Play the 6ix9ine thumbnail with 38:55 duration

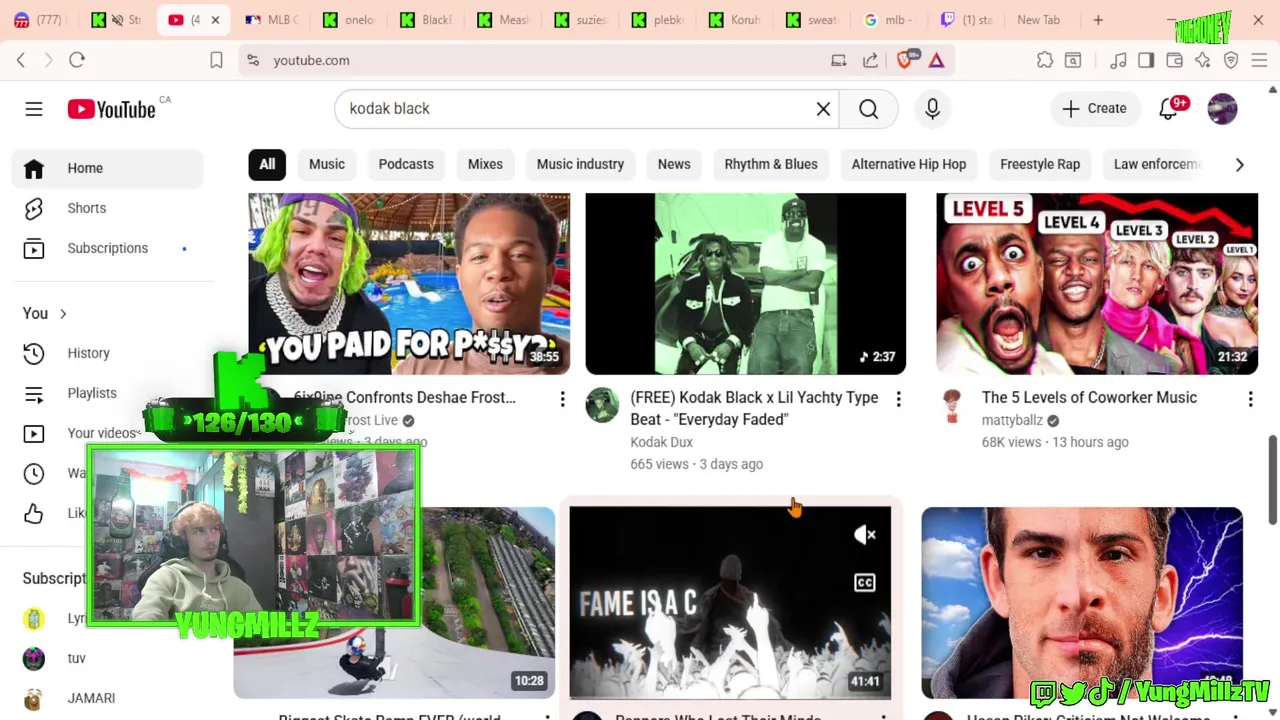click(409, 284)
